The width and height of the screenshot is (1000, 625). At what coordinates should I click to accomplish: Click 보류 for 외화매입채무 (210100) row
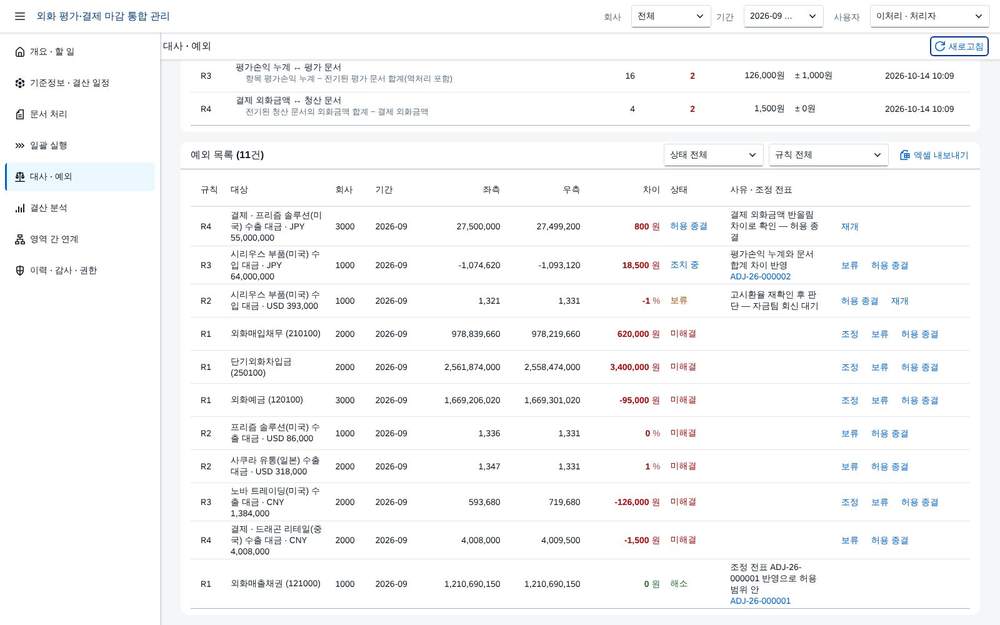(879, 334)
